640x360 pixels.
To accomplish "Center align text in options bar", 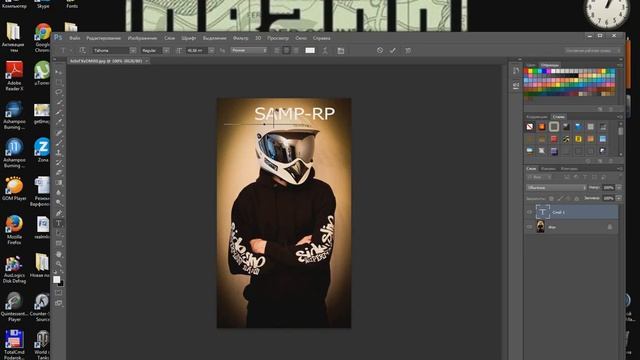I will (x=286, y=51).
